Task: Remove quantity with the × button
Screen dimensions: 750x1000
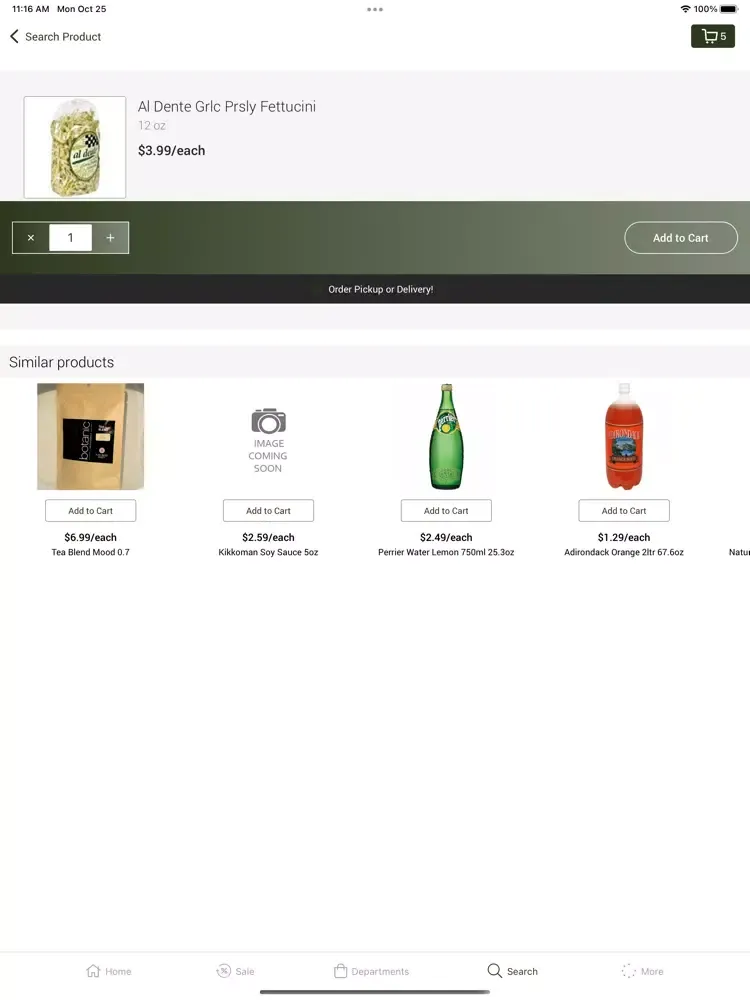Action: pos(31,238)
